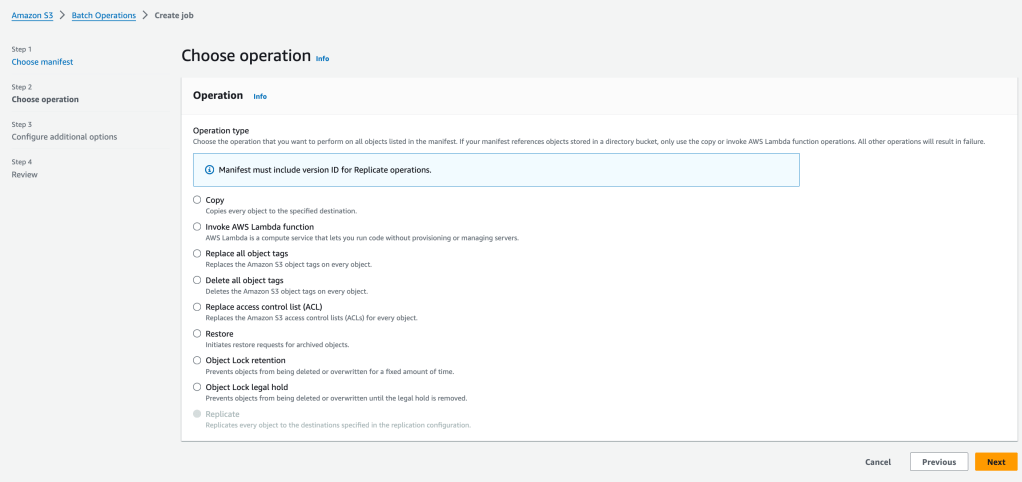Image resolution: width=1022 pixels, height=482 pixels.
Task: Select Replace access control list (ACL)
Action: (197, 307)
